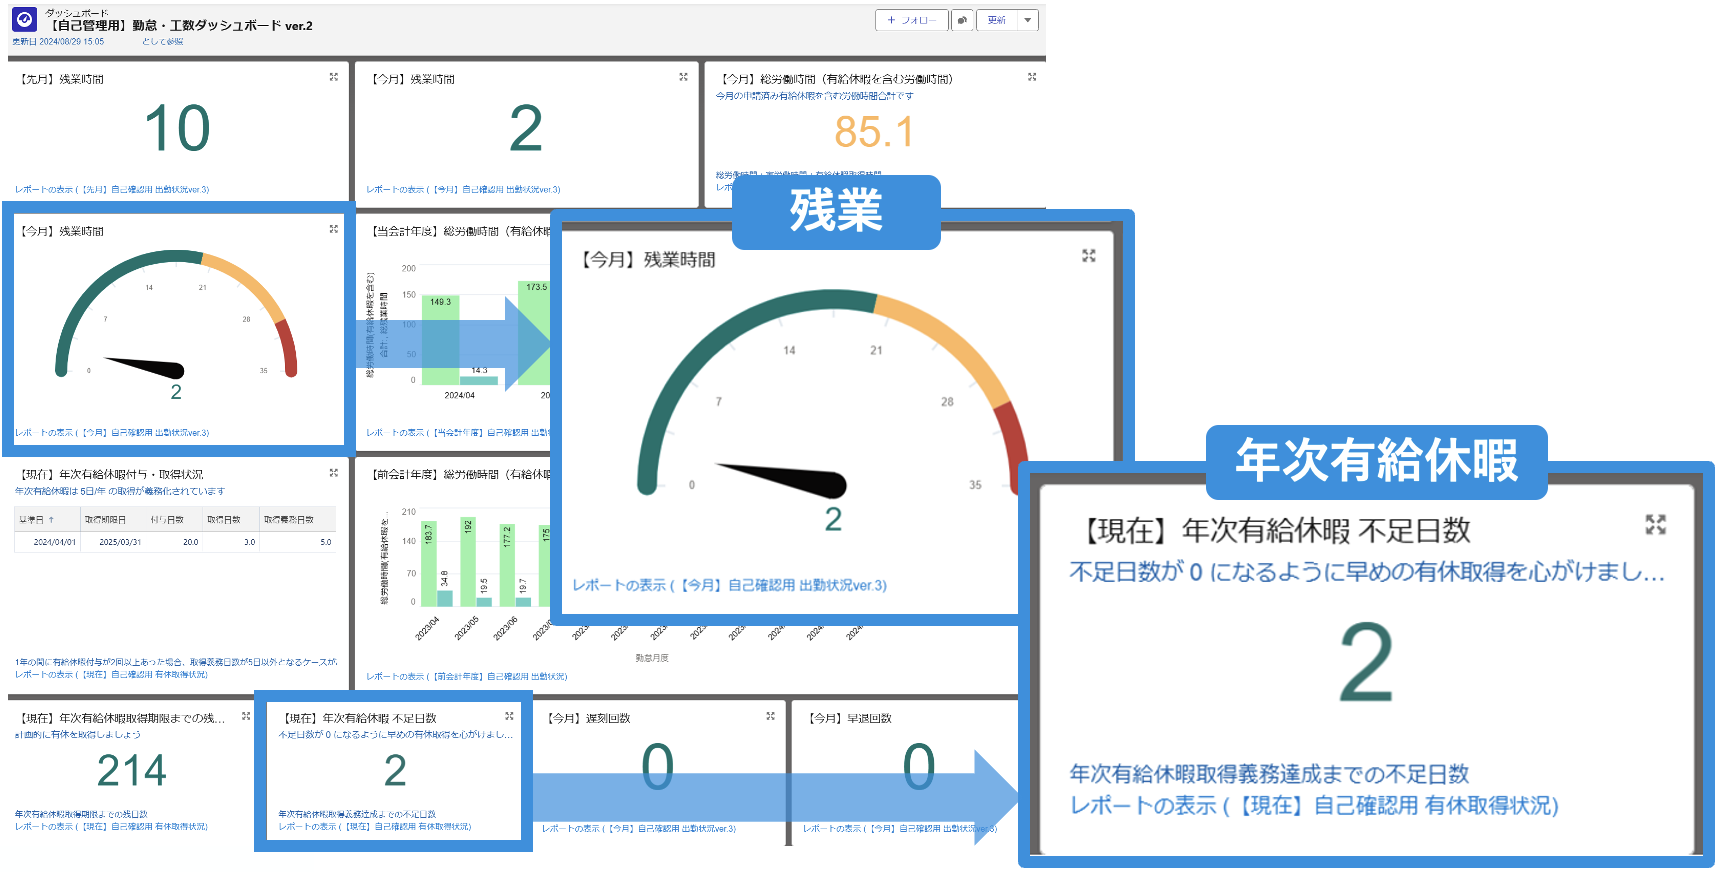Click the green bar labeled 192 for 2023/05
The width and height of the screenshot is (1718, 872).
pyautogui.click(x=467, y=562)
